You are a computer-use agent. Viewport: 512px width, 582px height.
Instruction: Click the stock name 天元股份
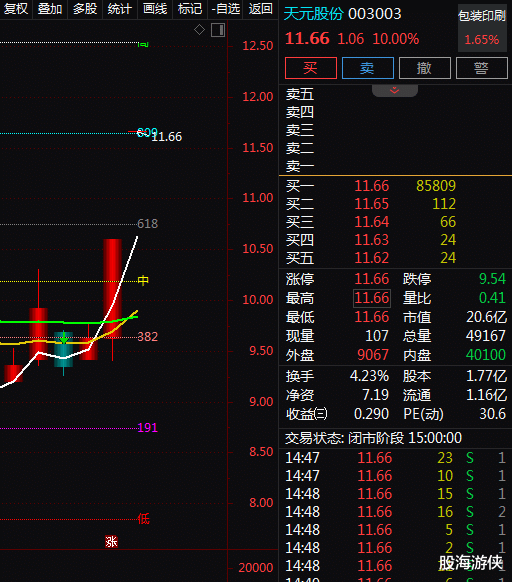point(314,14)
